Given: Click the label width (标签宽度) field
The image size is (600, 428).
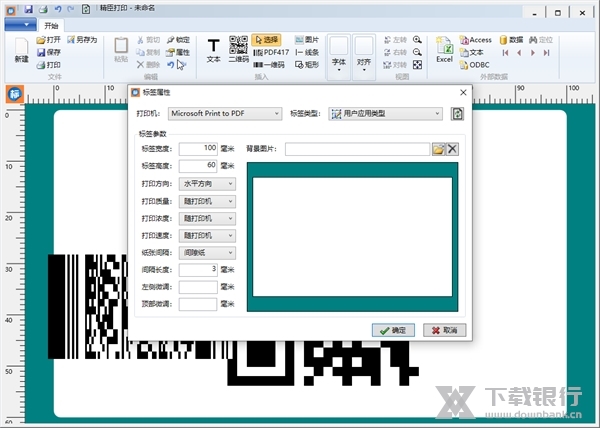Looking at the screenshot, I should click(x=198, y=149).
